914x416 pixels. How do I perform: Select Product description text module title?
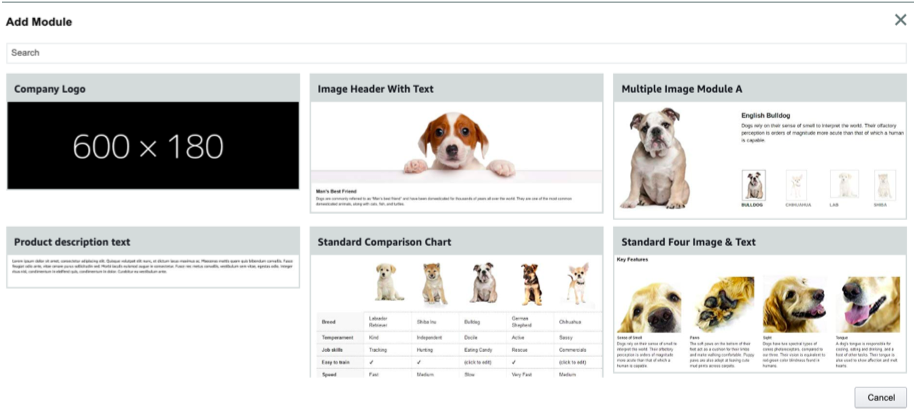pyautogui.click(x=72, y=242)
